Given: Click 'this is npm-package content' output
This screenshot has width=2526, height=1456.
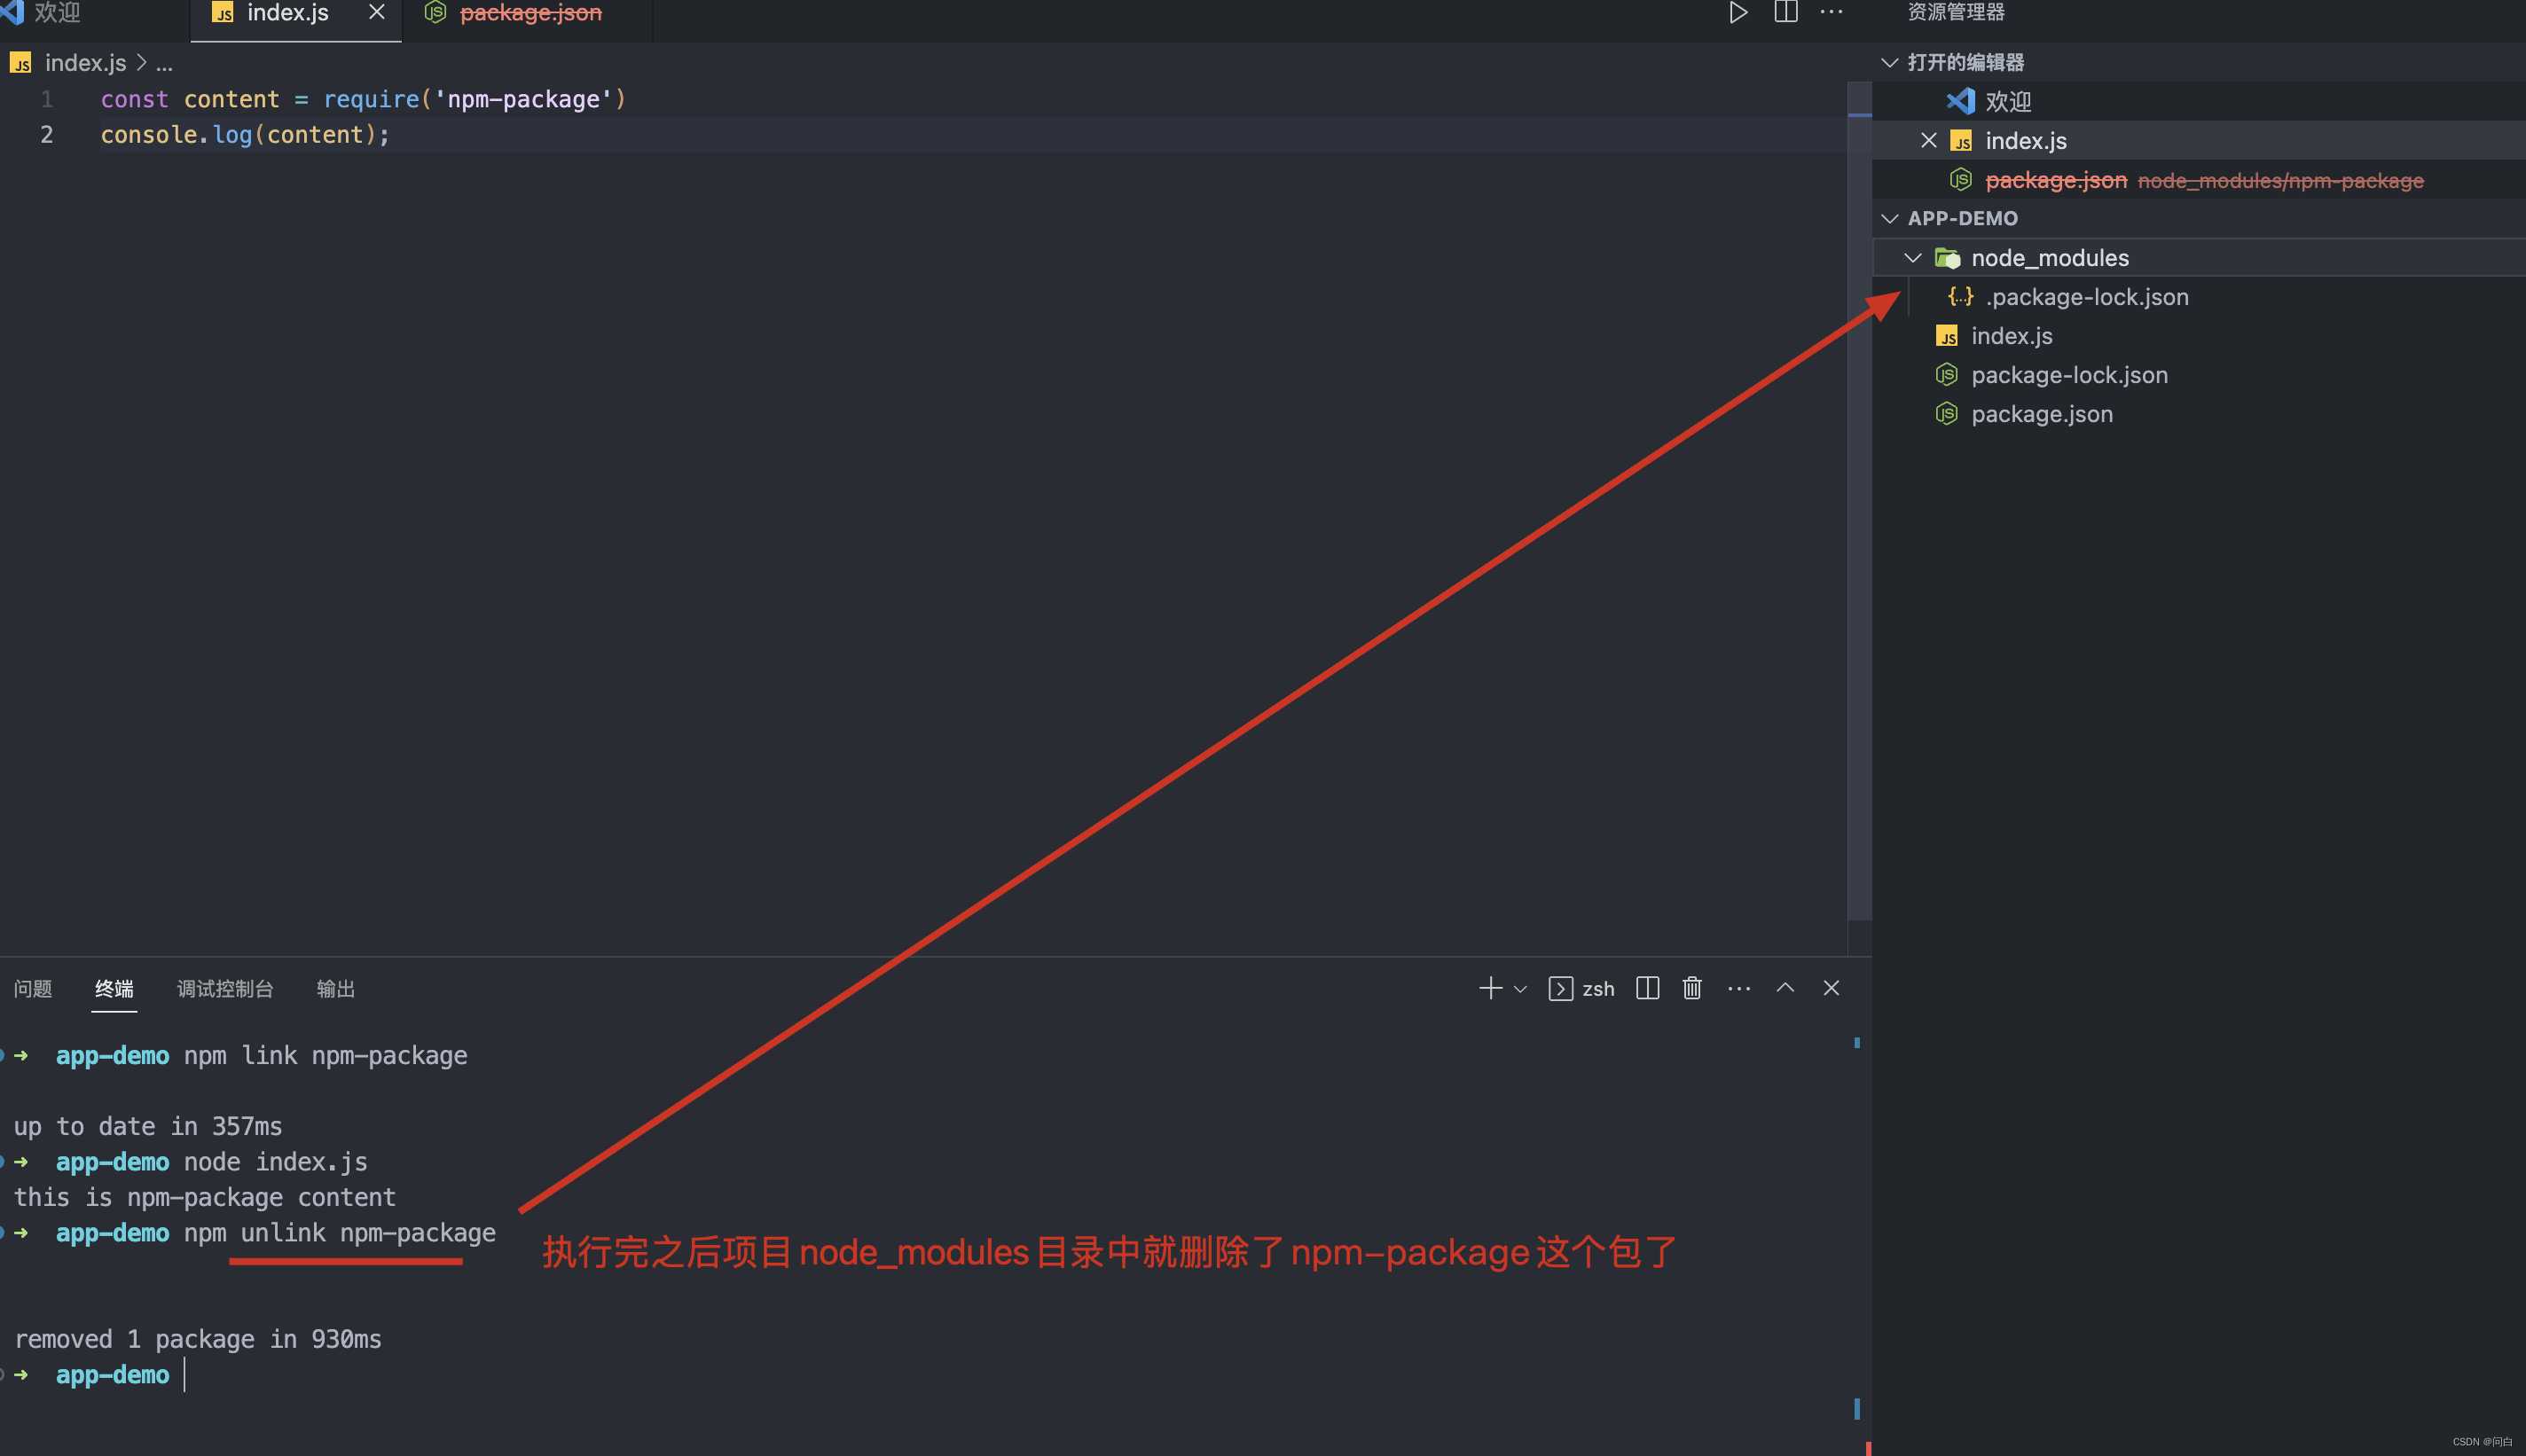Looking at the screenshot, I should (x=205, y=1197).
